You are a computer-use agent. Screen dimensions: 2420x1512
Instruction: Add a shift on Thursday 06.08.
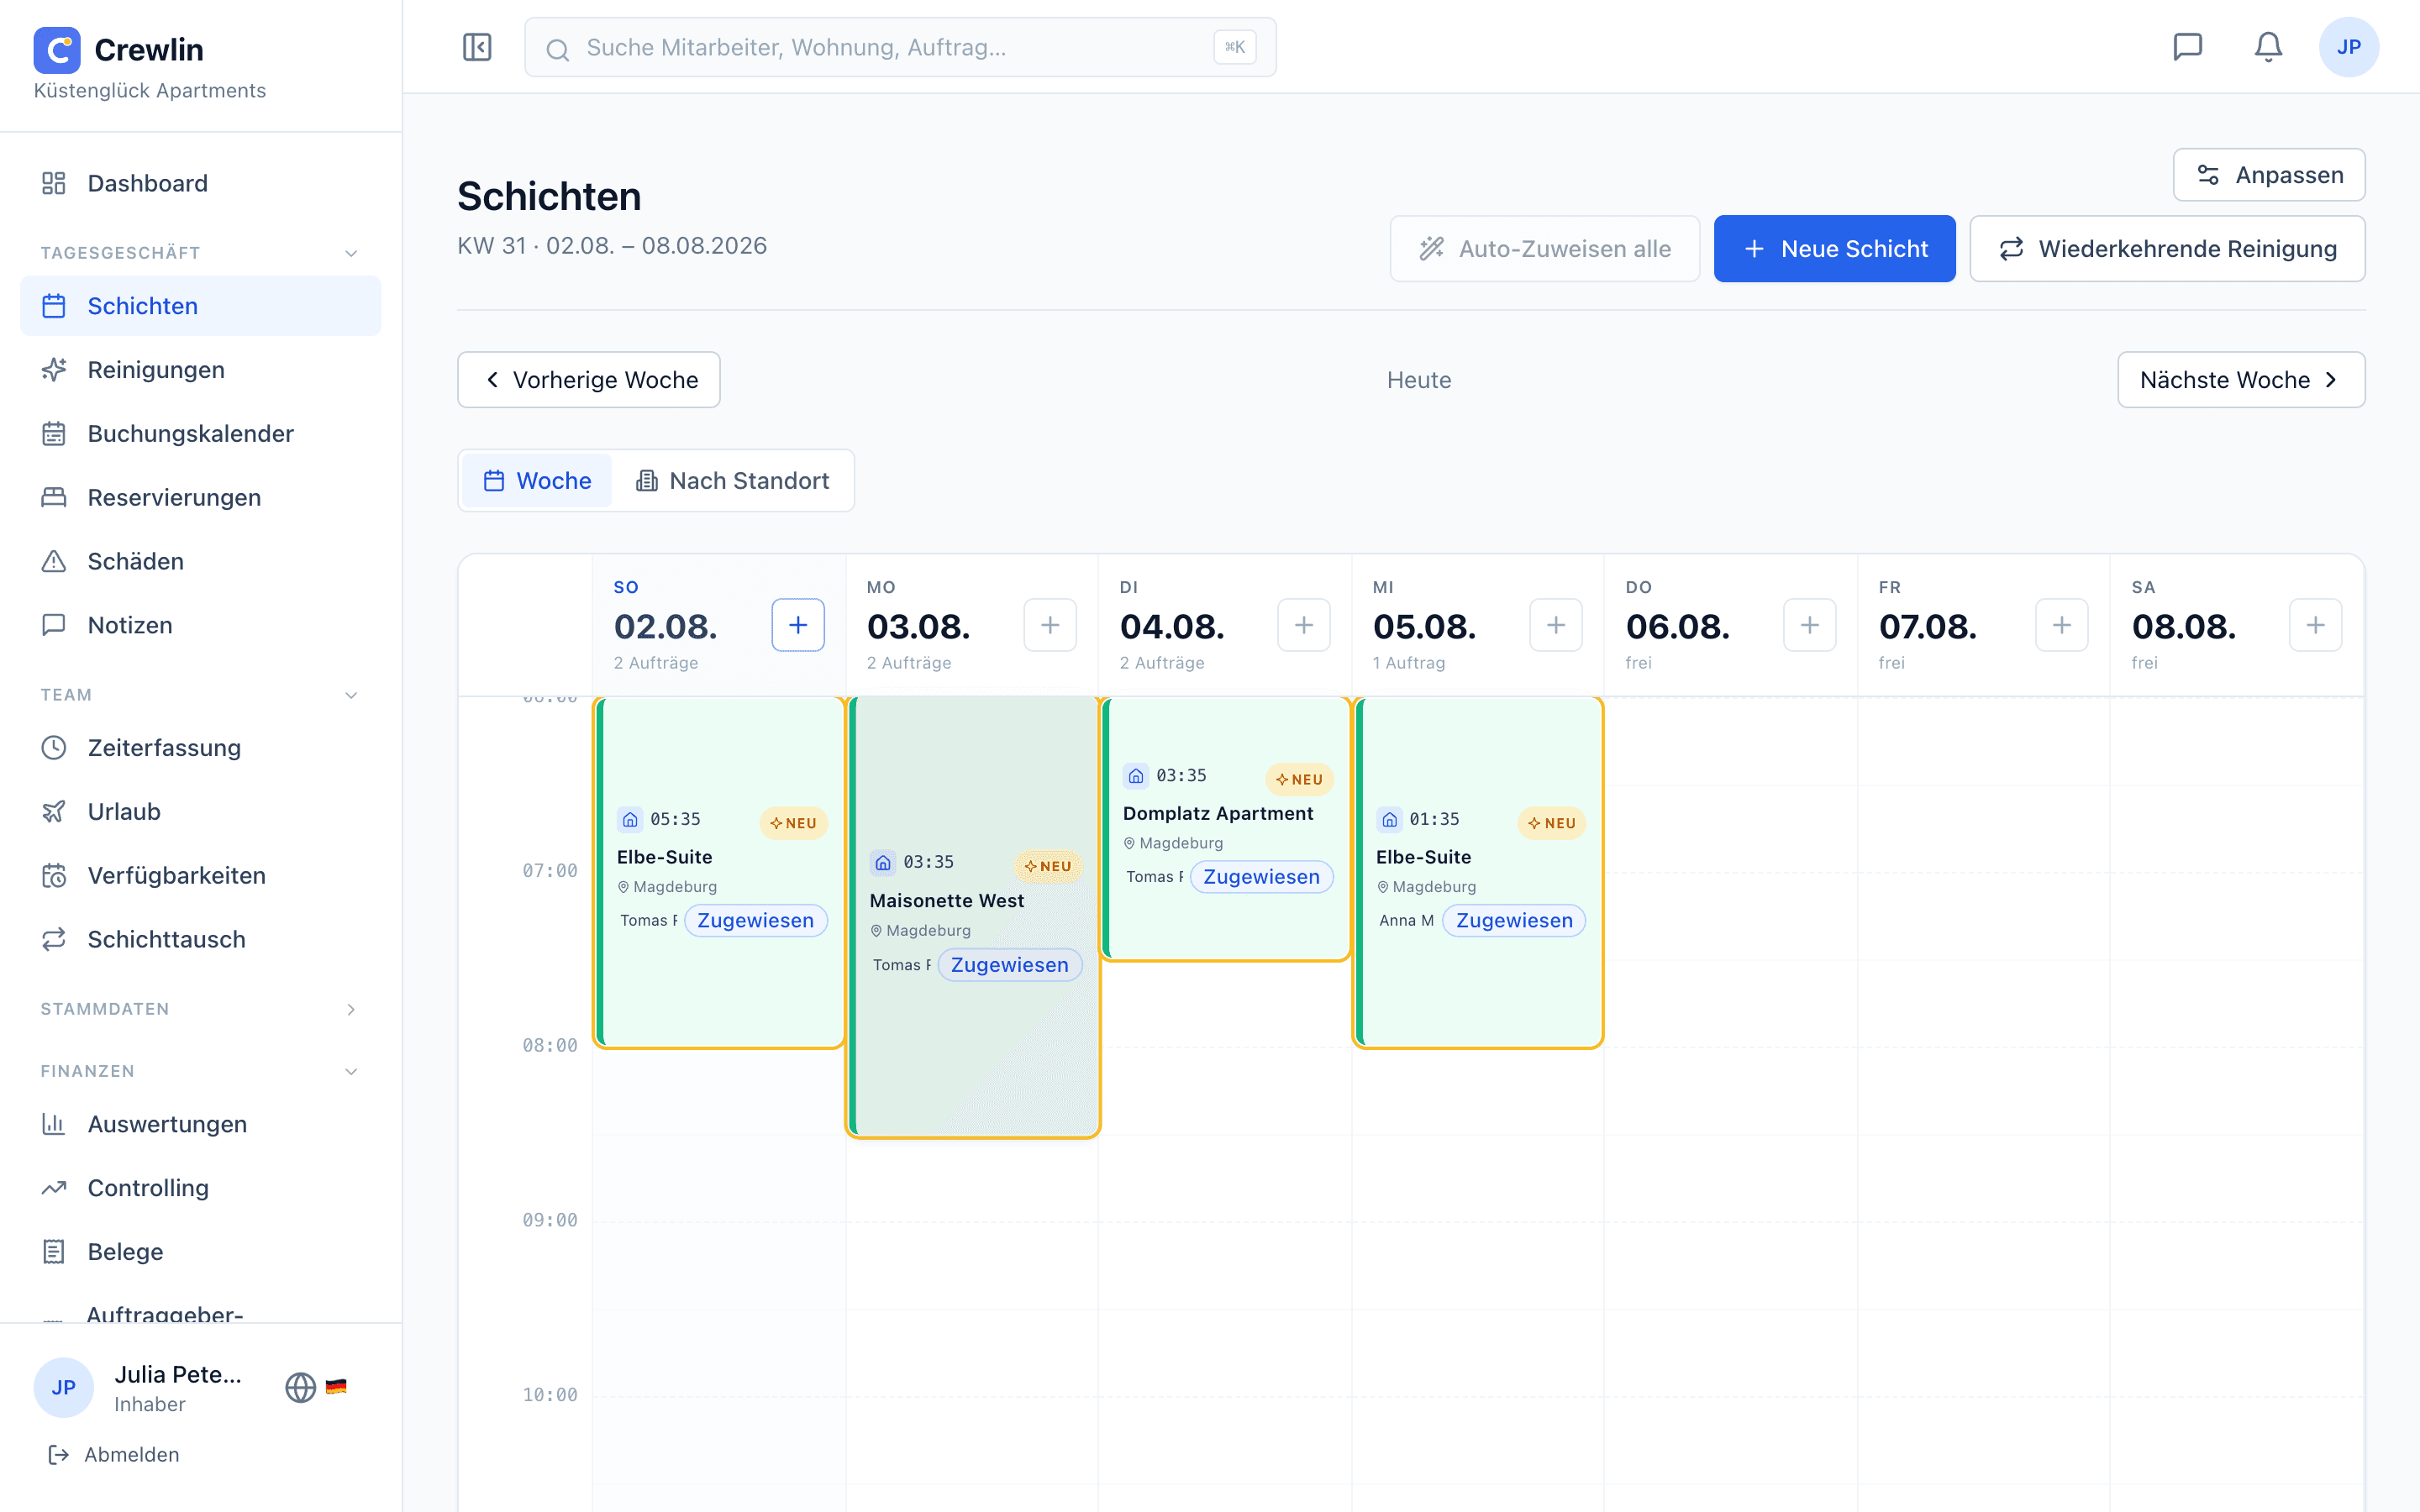[x=1810, y=625]
